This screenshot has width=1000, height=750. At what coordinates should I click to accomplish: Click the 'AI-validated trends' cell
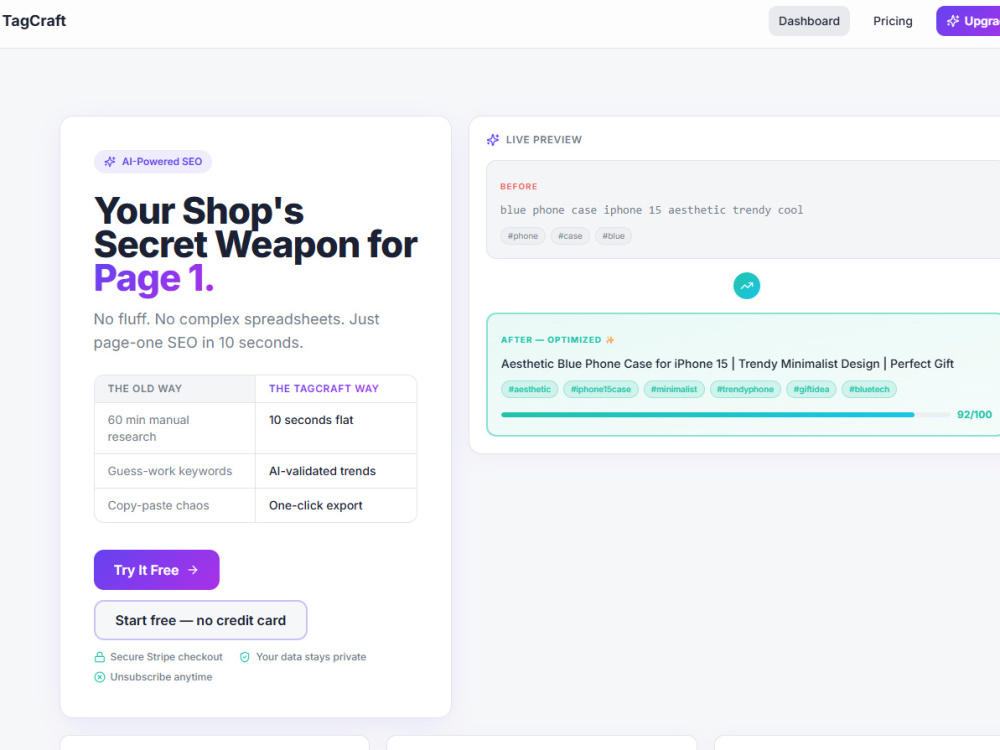336,471
